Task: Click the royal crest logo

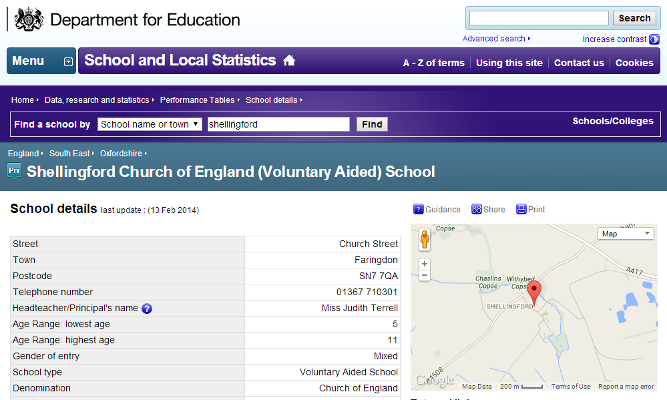Action: (x=29, y=20)
